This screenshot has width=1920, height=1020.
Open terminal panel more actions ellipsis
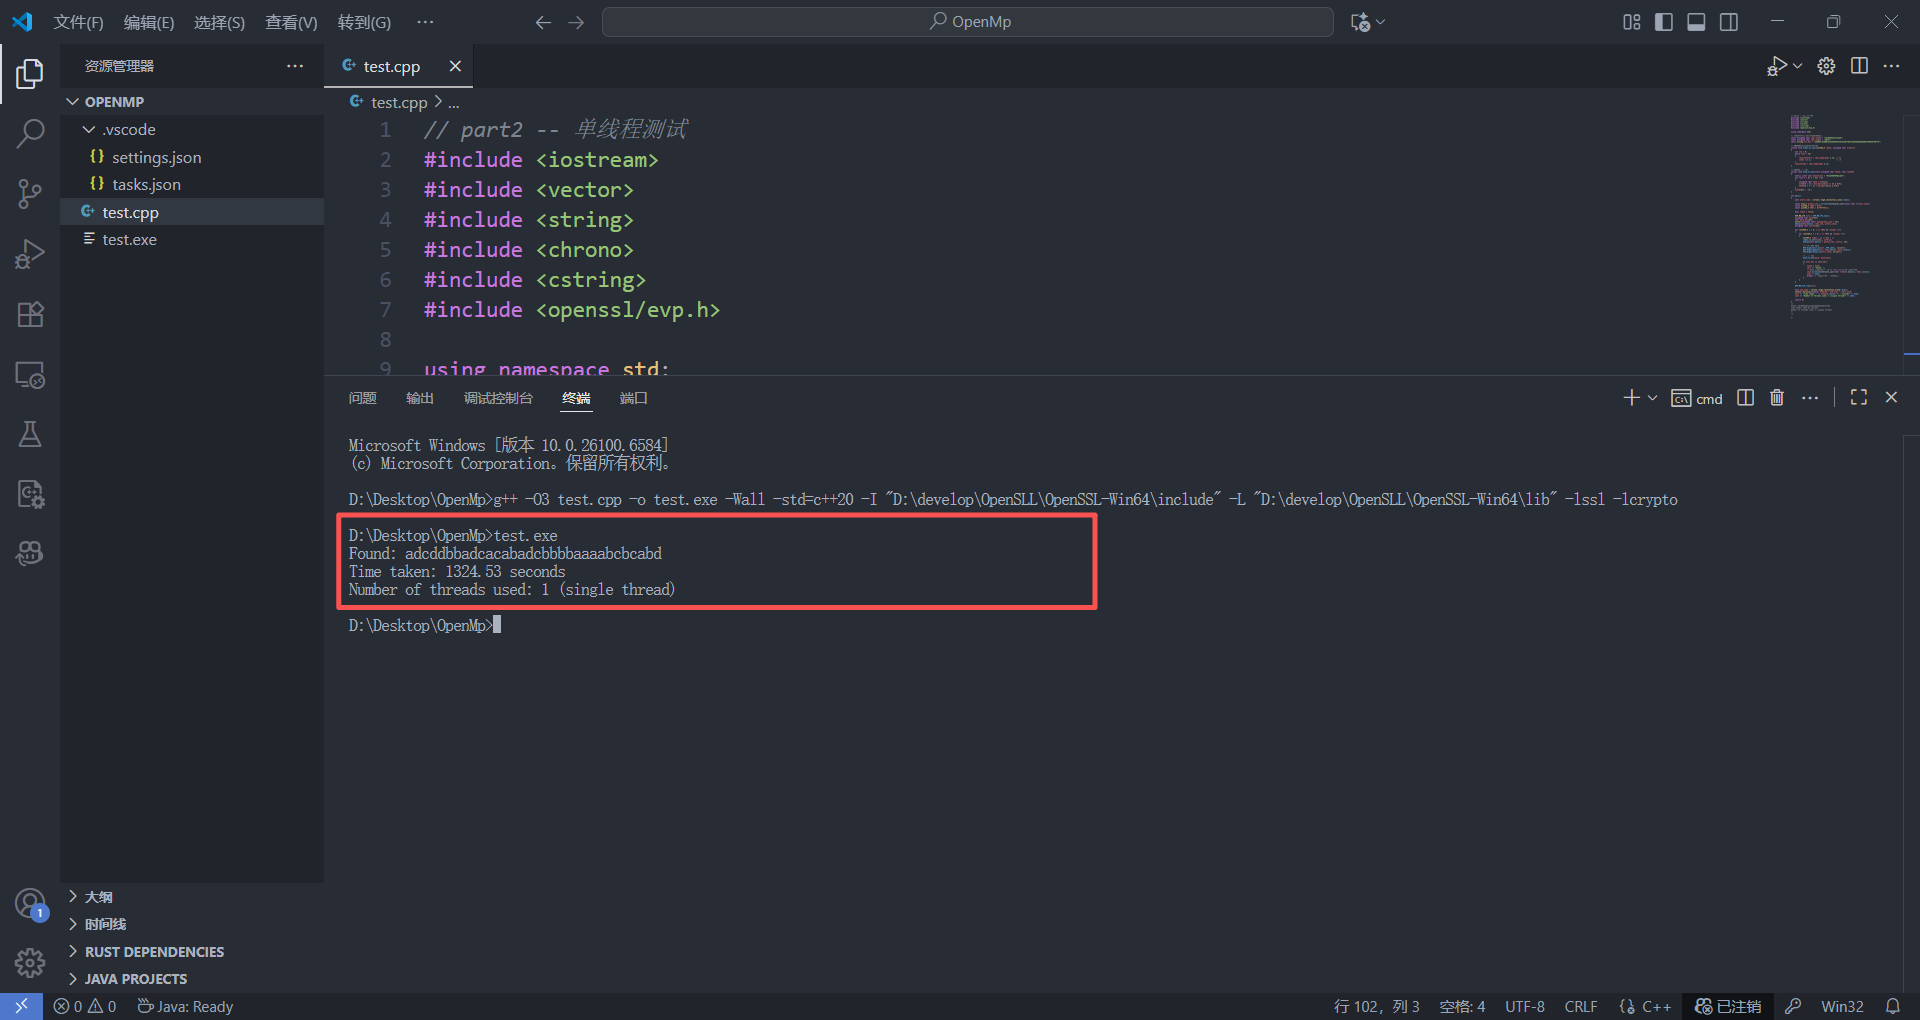[1810, 398]
